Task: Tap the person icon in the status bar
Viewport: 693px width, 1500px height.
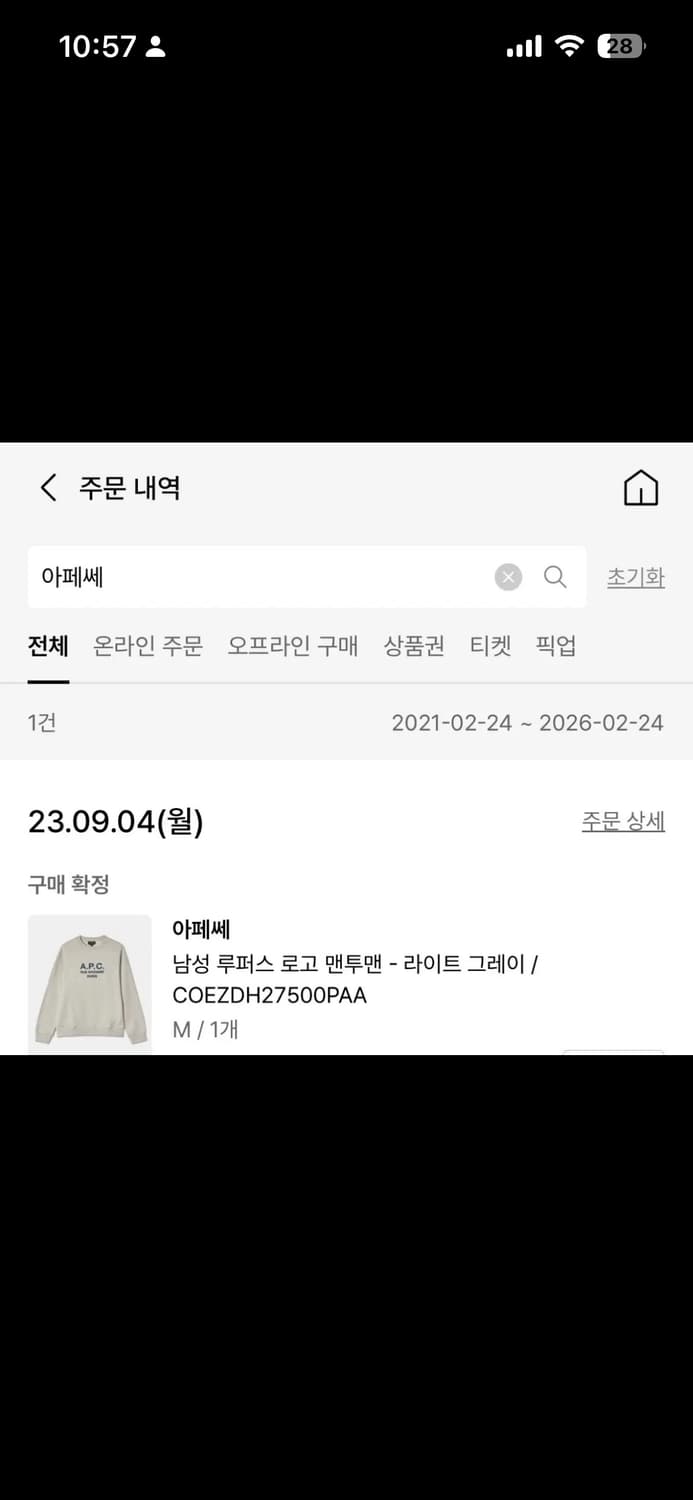Action: click(155, 45)
